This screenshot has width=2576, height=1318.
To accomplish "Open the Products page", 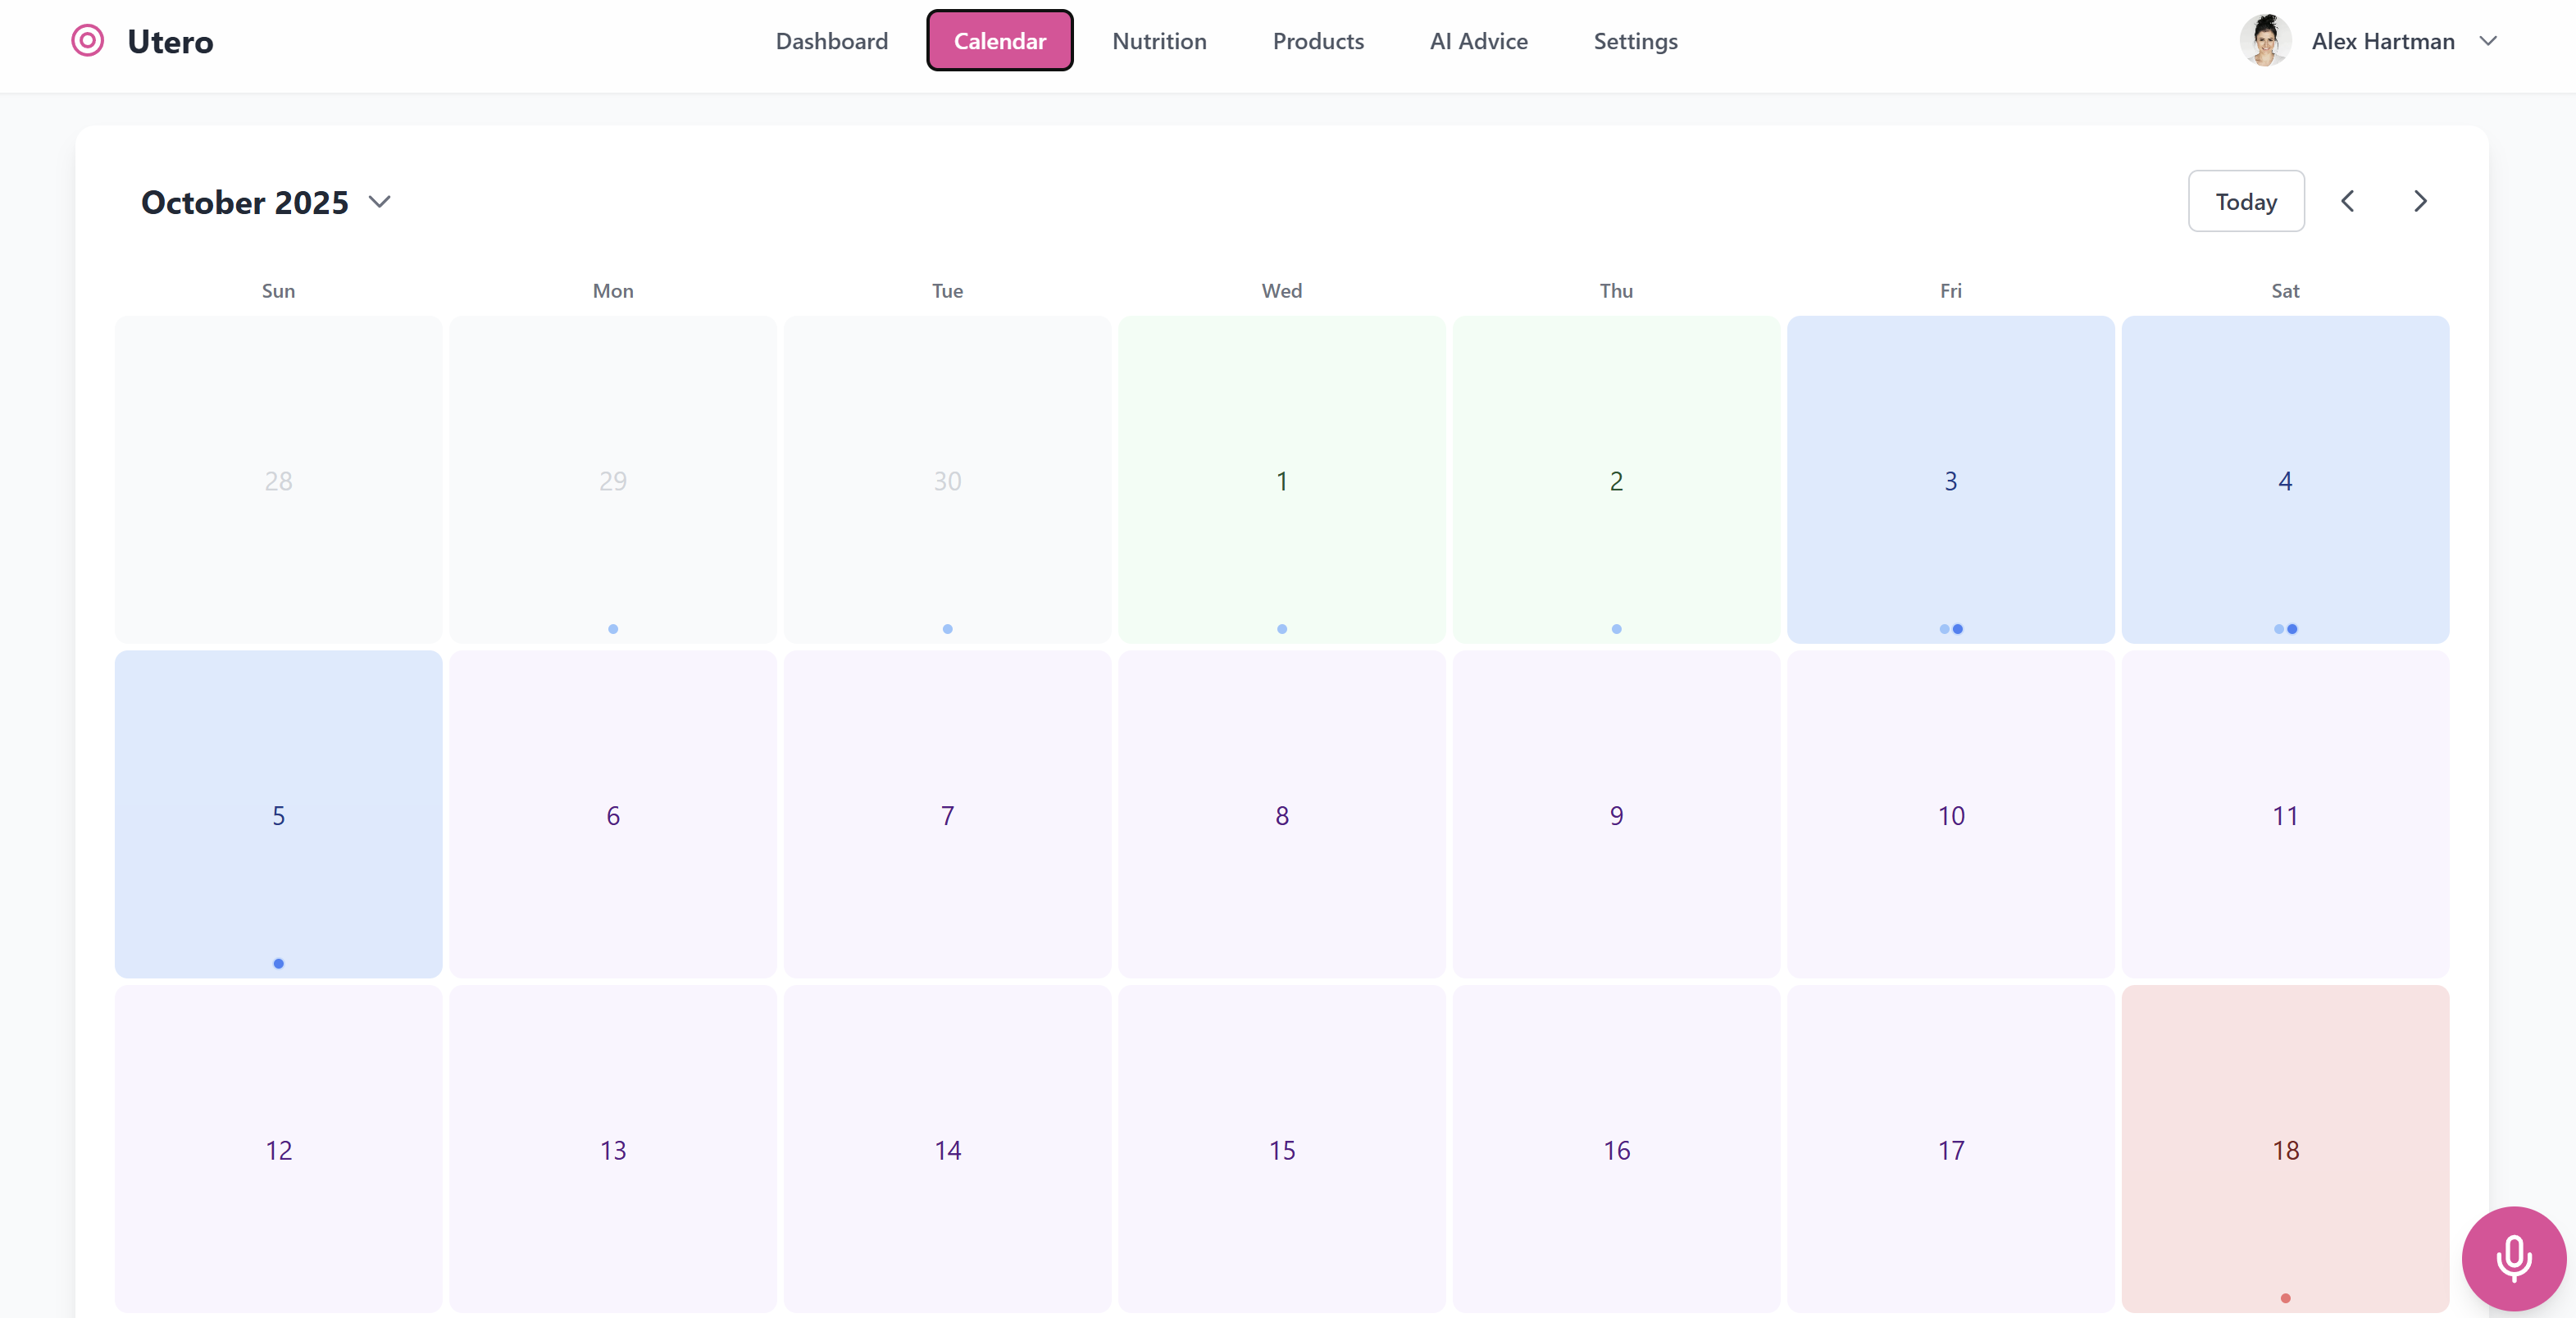I will (x=1317, y=41).
